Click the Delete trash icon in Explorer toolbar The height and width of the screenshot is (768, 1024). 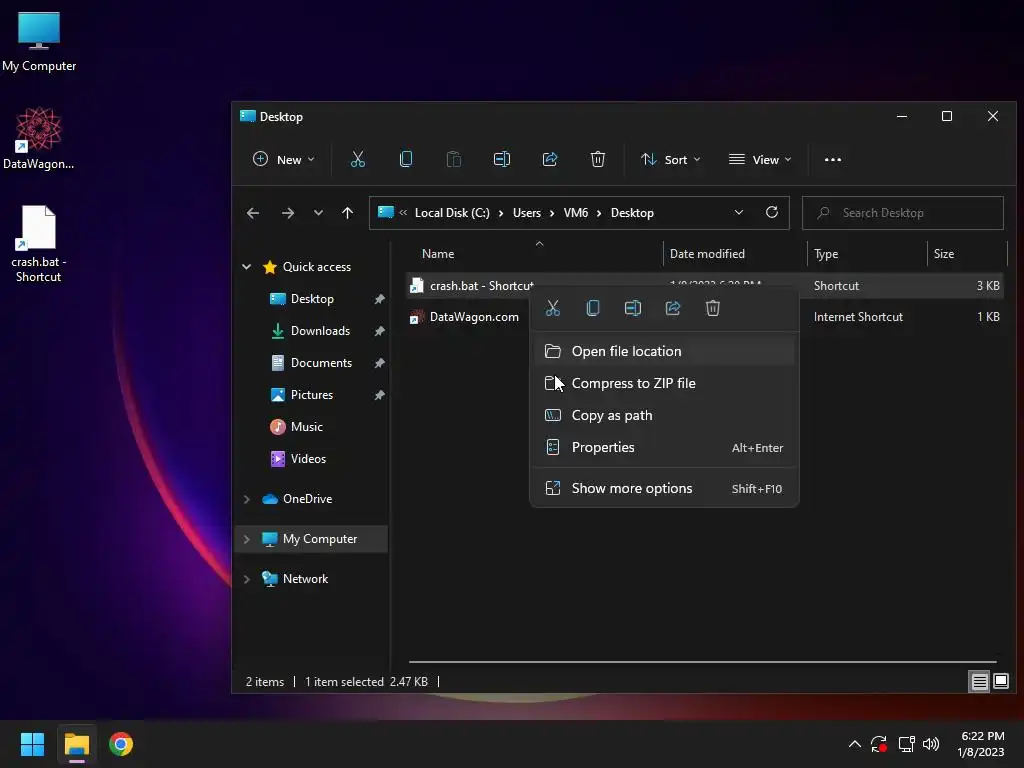point(598,159)
